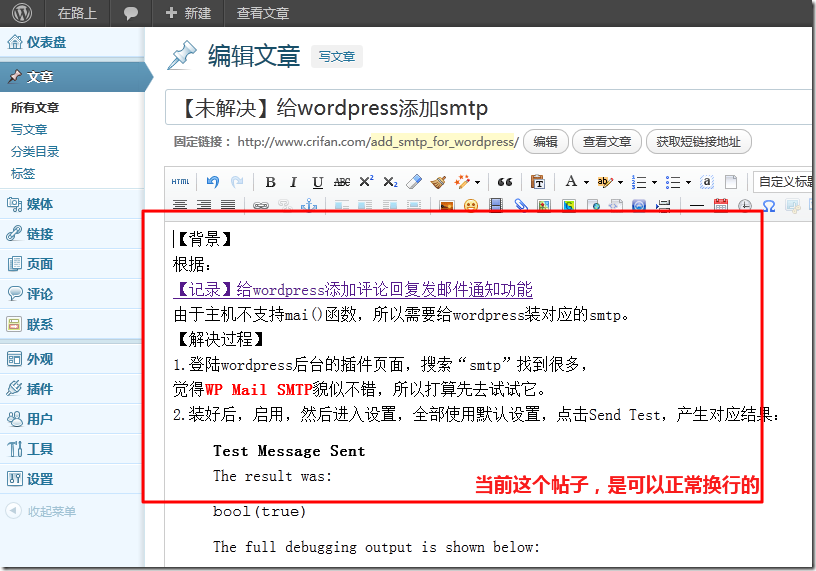Viewport: 816px width, 571px height.
Task: Click the eraser remove-format icon
Action: pos(414,182)
